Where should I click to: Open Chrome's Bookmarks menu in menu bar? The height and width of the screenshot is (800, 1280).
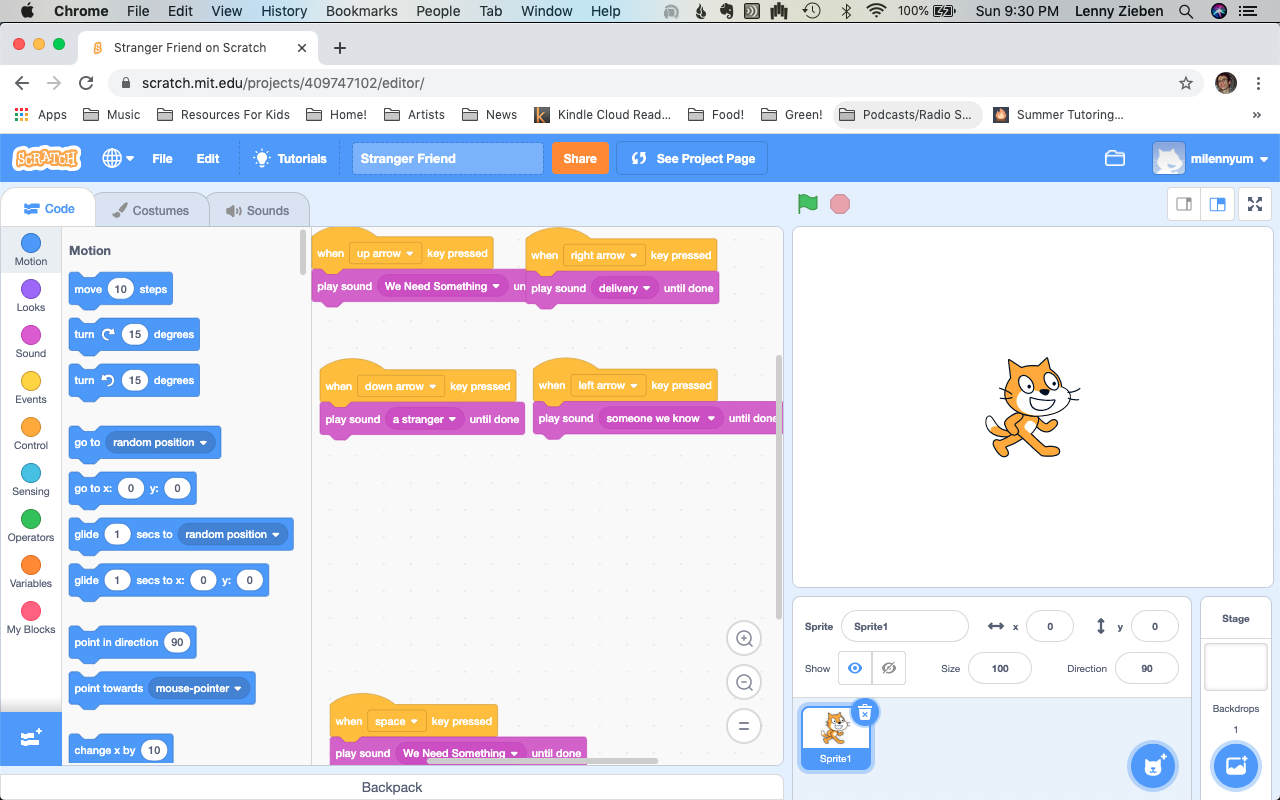click(x=362, y=11)
